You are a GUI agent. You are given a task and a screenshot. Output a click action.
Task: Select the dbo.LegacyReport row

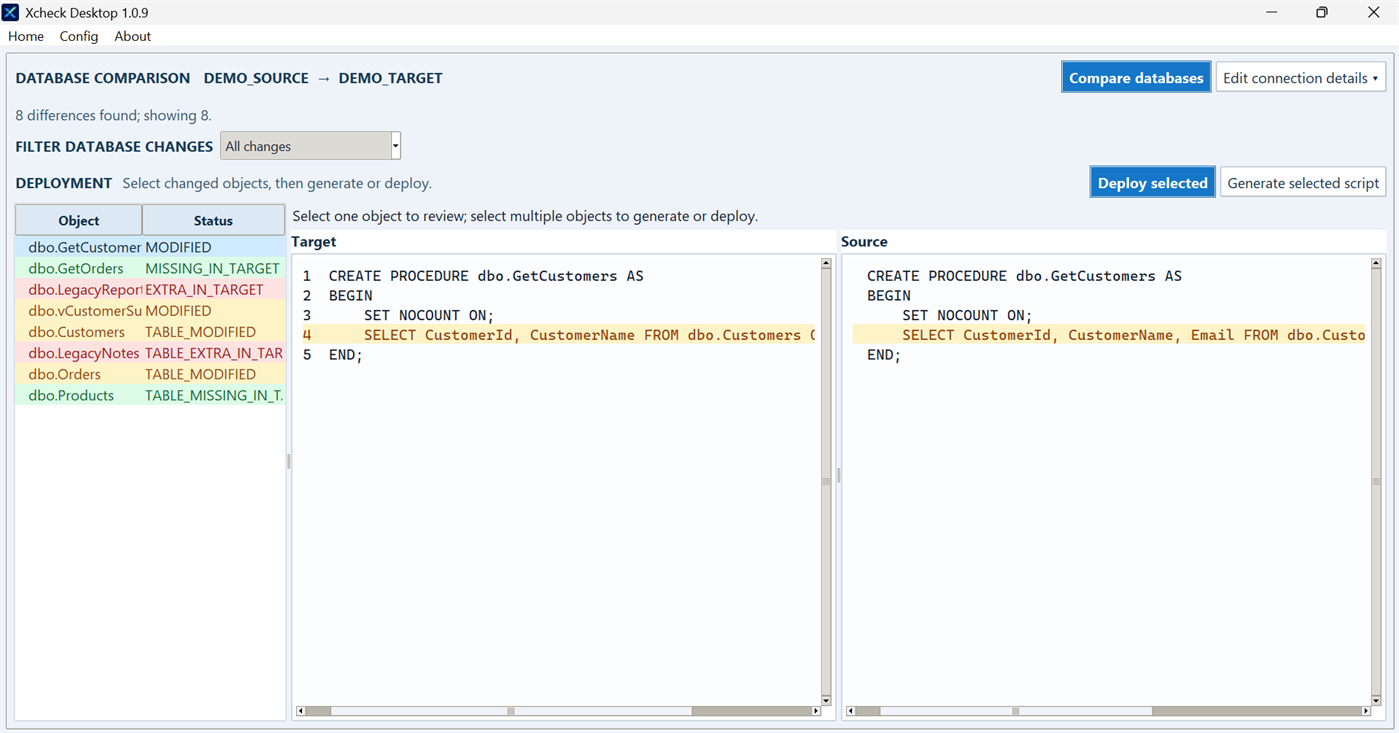point(150,289)
